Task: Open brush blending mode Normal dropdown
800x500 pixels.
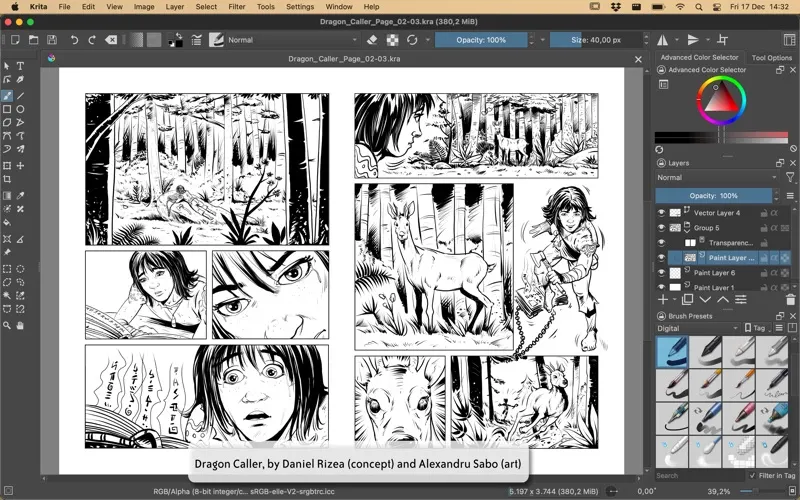Action: [292, 40]
